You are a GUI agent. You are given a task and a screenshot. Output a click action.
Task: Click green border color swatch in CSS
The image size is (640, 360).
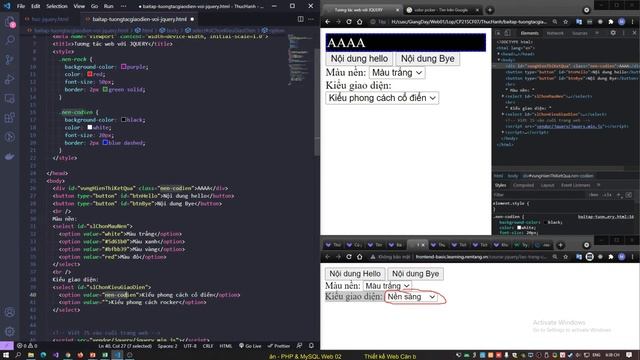tap(105, 89)
